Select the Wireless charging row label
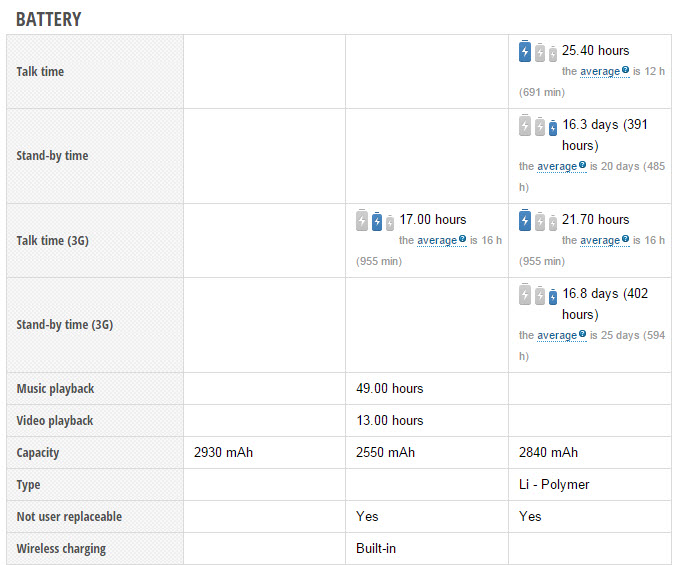678x565 pixels. [x=61, y=549]
